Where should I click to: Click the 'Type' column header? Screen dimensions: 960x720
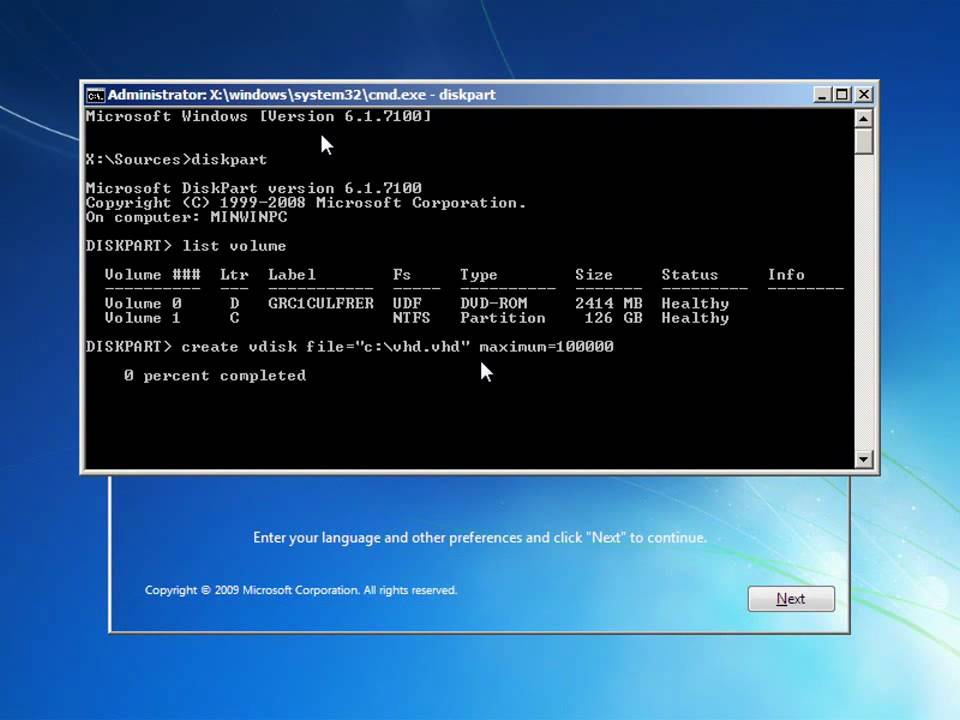pyautogui.click(x=479, y=275)
